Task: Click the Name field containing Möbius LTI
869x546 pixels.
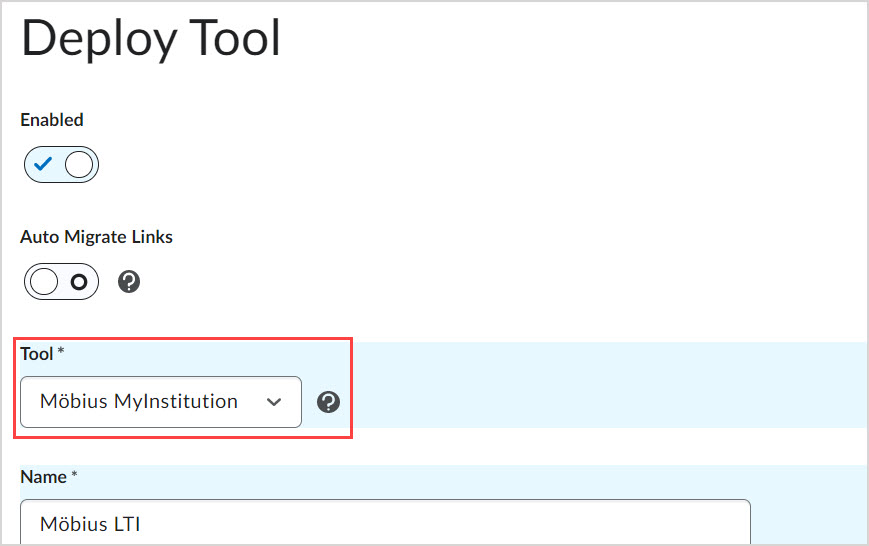Action: (385, 522)
